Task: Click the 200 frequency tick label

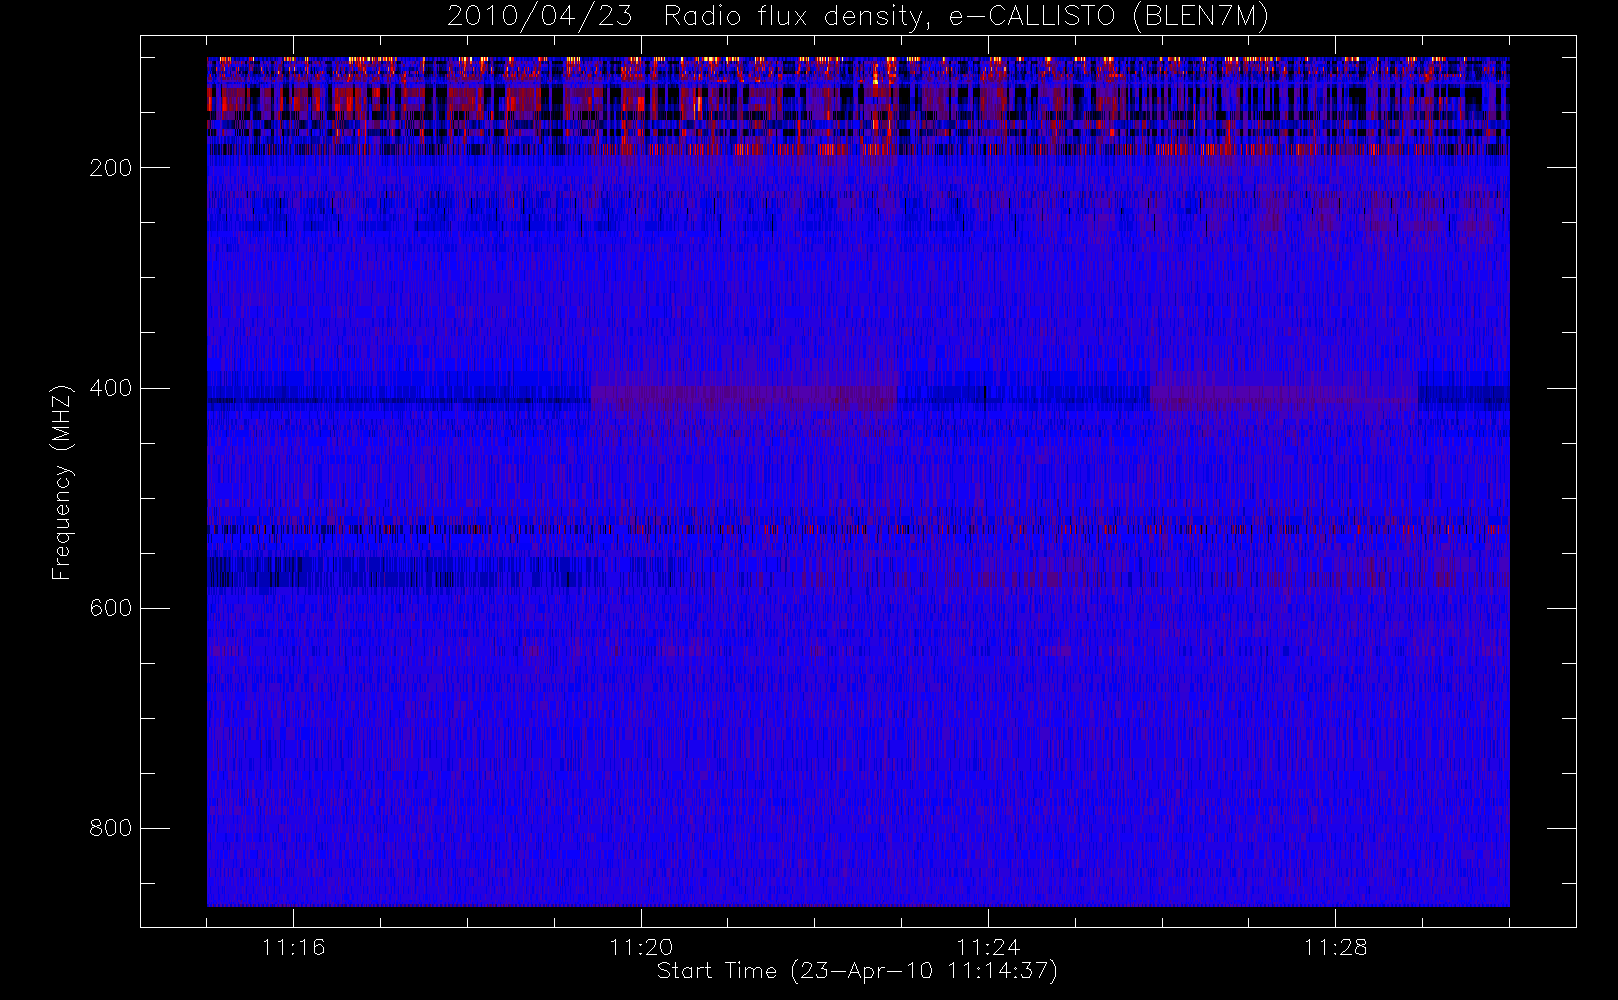Action: pyautogui.click(x=110, y=168)
